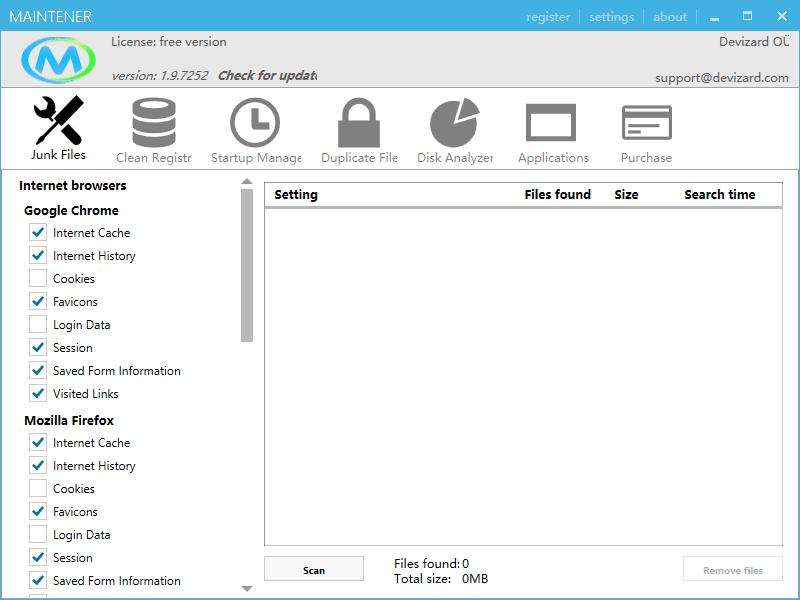Image resolution: width=800 pixels, height=600 pixels.
Task: Click the register link
Action: click(x=548, y=16)
